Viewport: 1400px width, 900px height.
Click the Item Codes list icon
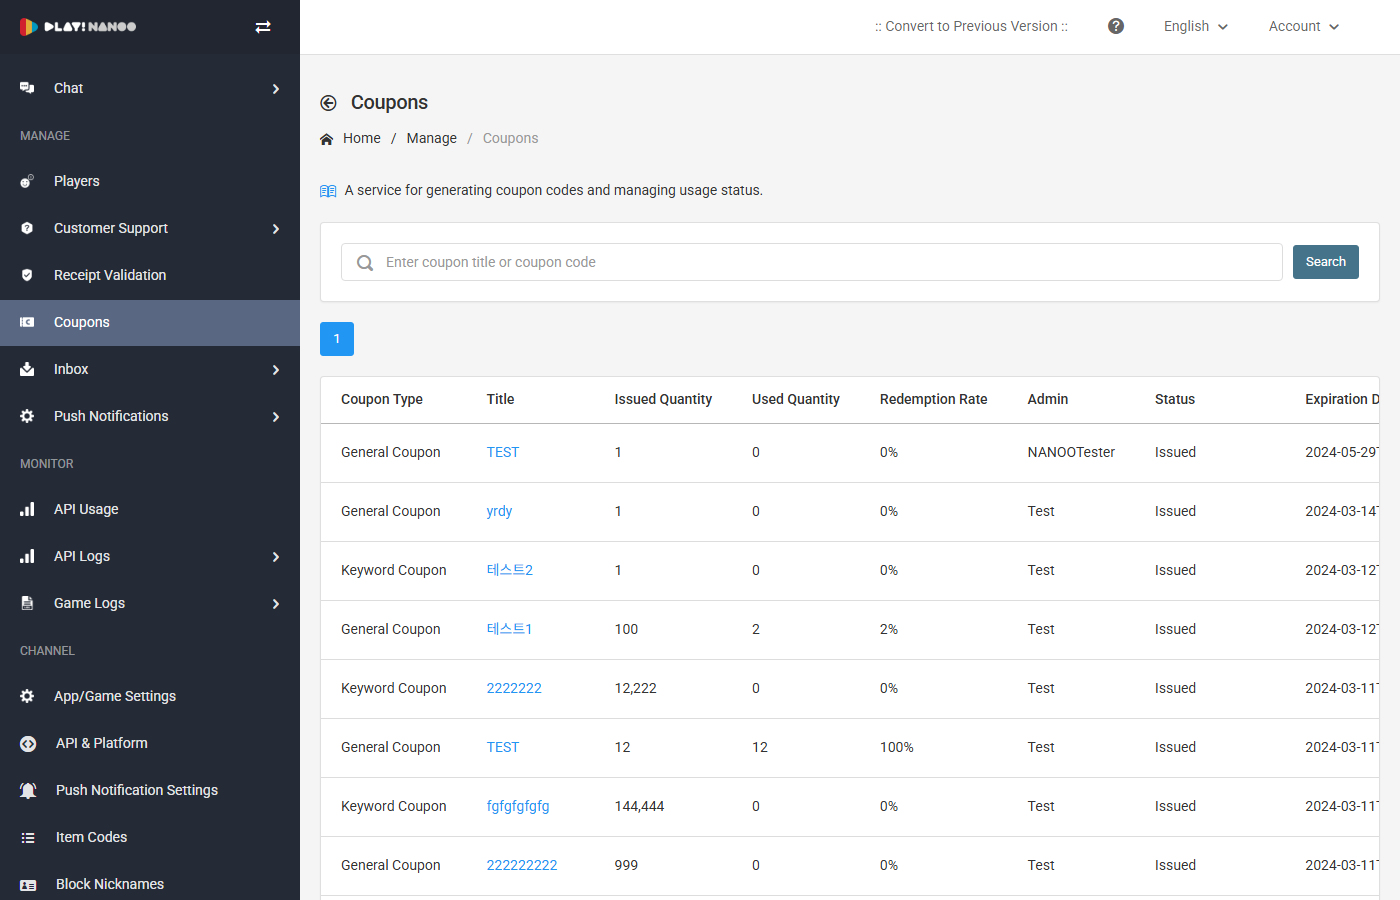click(28, 837)
